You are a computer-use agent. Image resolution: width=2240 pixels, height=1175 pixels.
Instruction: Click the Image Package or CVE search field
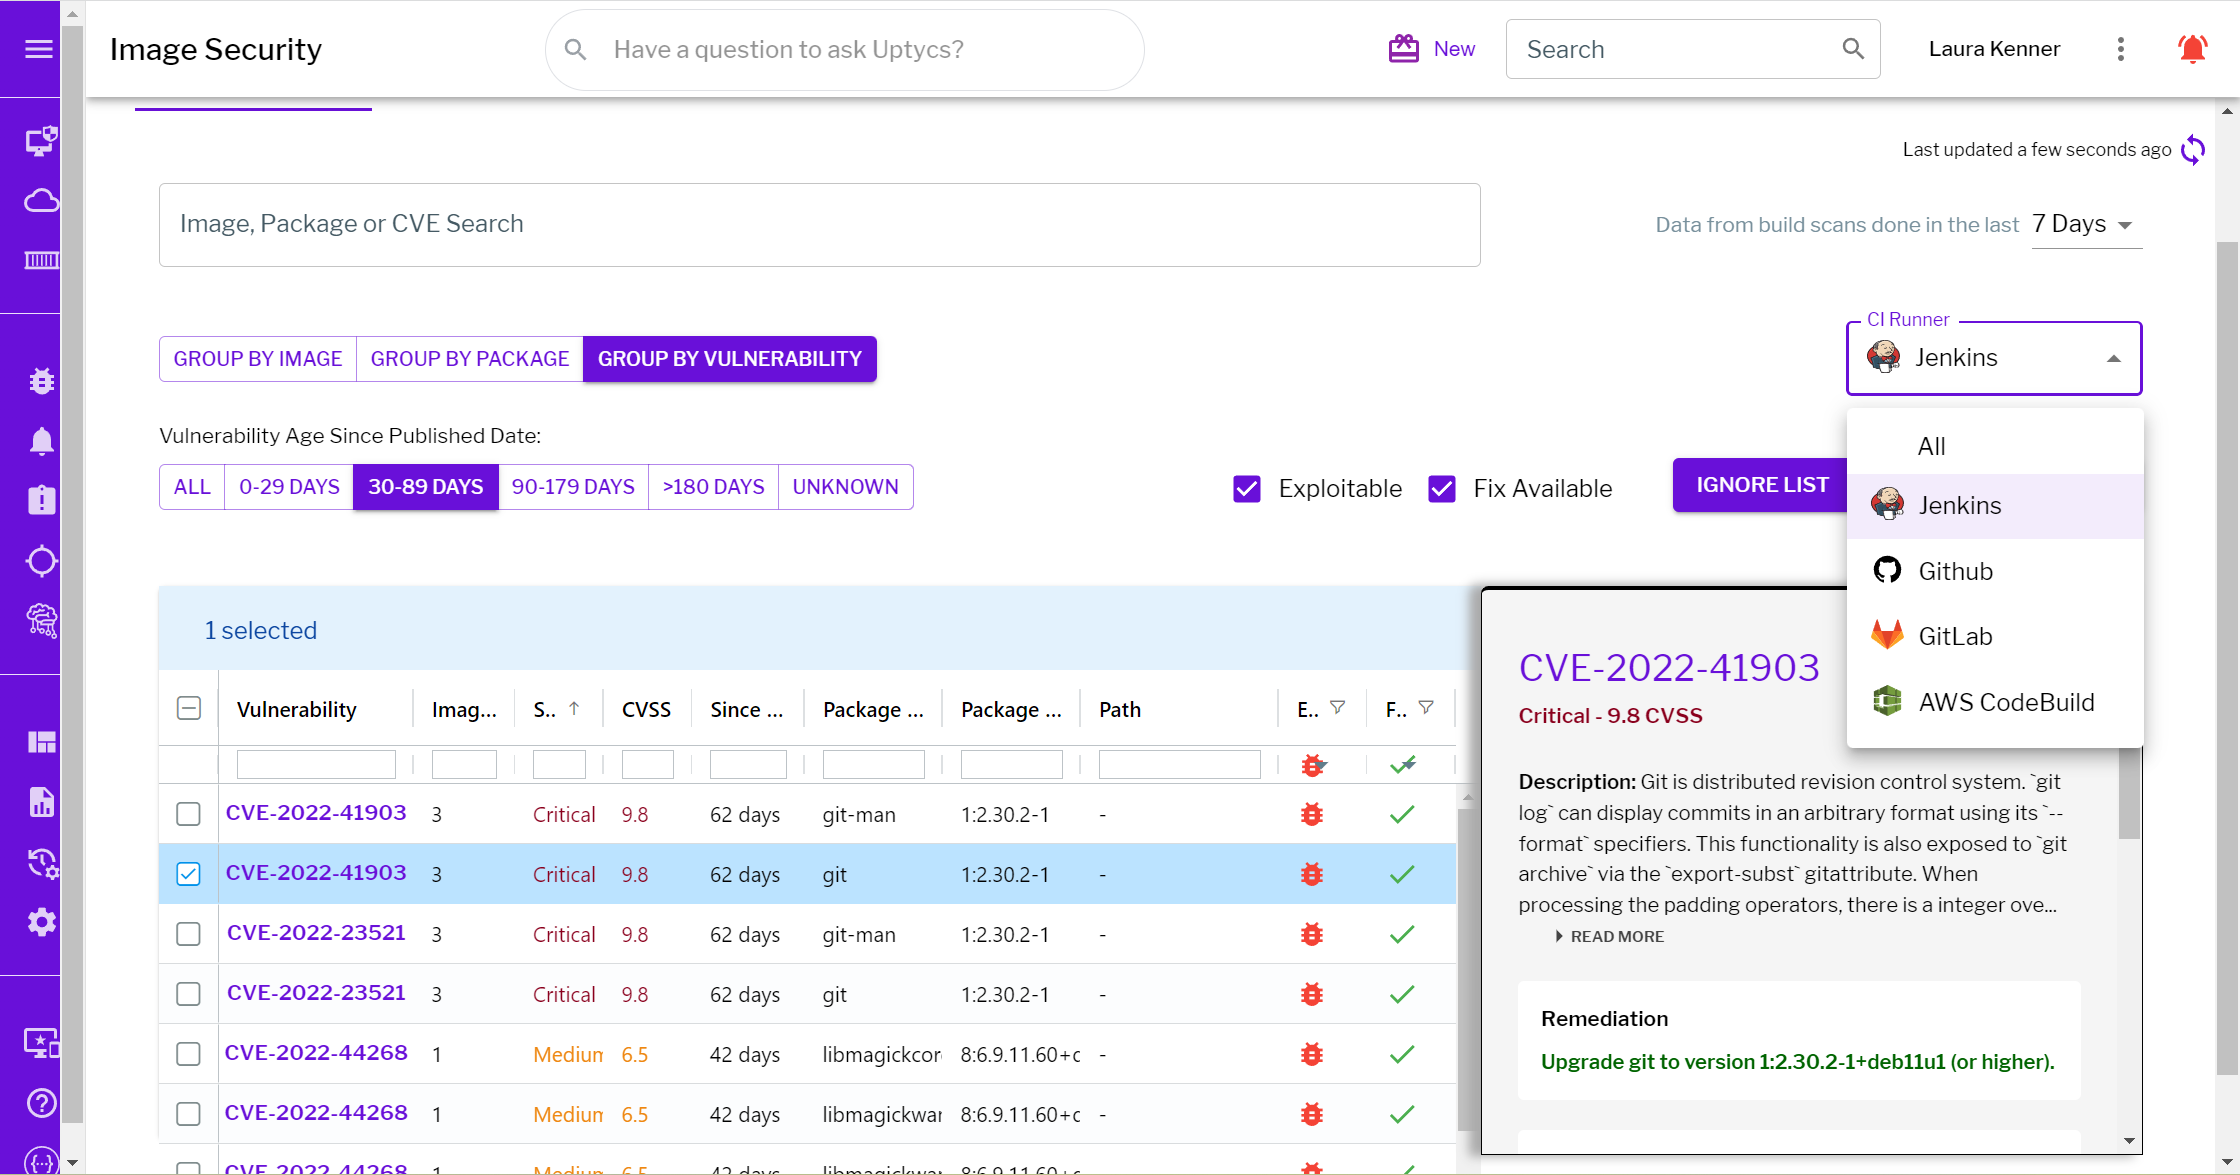point(819,222)
